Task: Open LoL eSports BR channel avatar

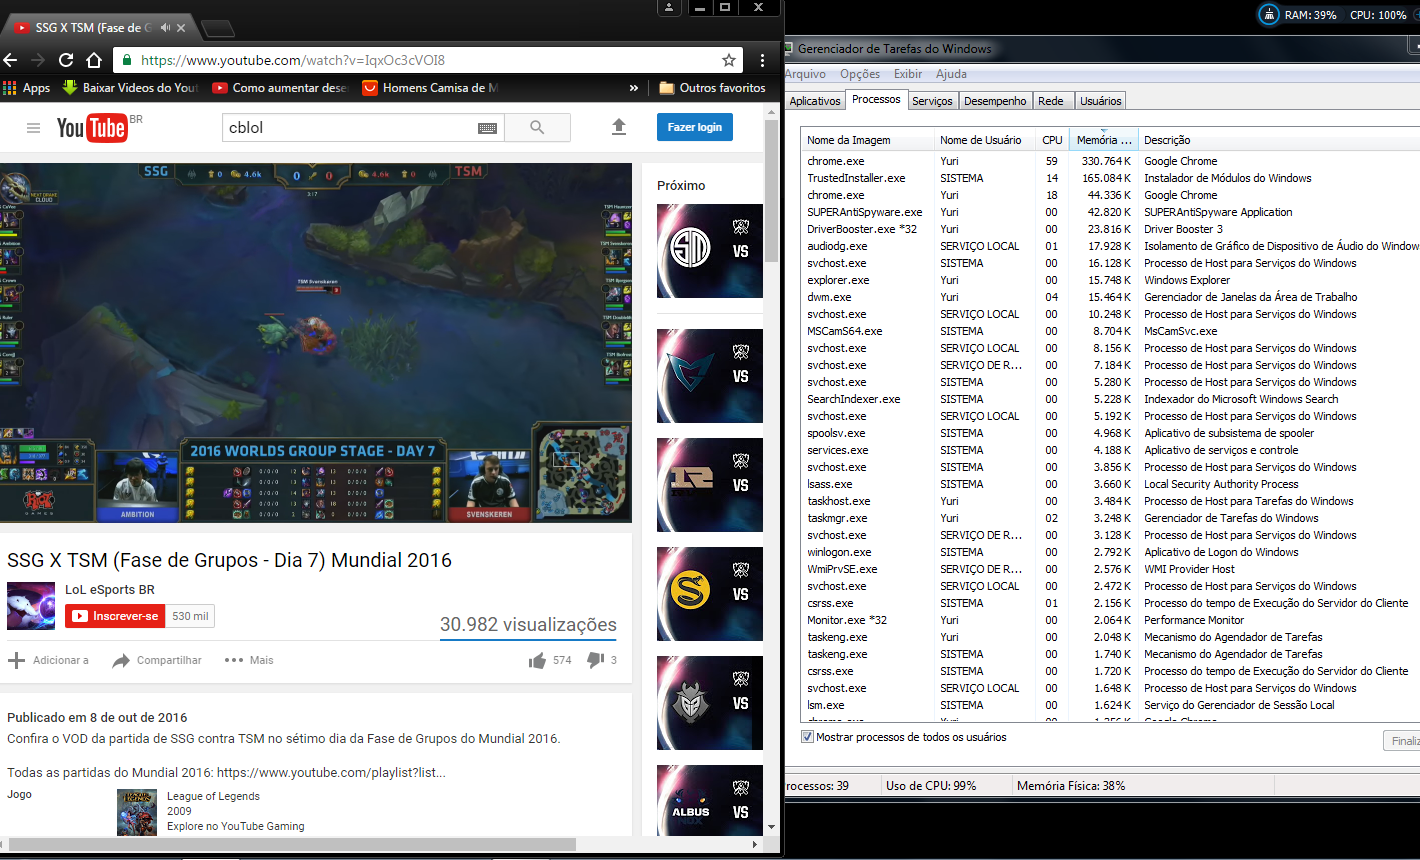Action: coord(31,605)
